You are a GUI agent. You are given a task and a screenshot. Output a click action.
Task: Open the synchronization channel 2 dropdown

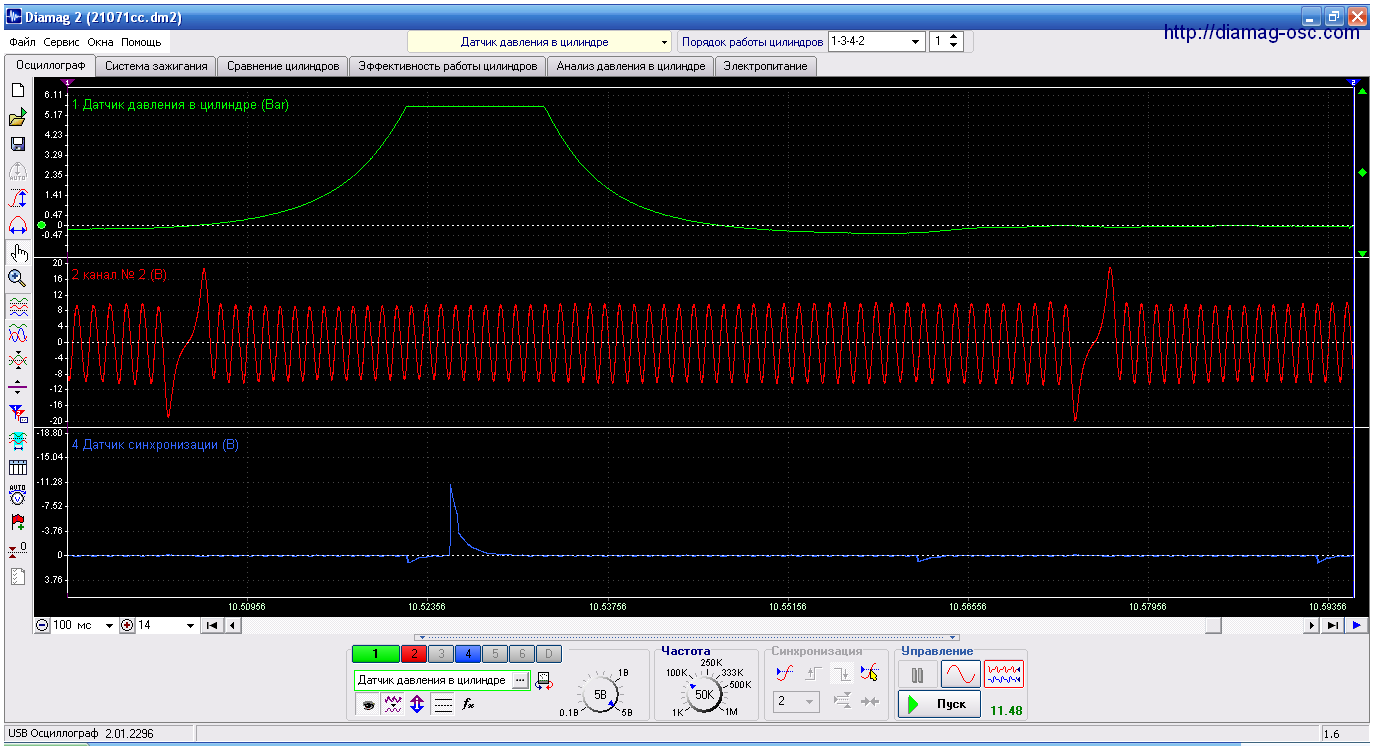797,702
